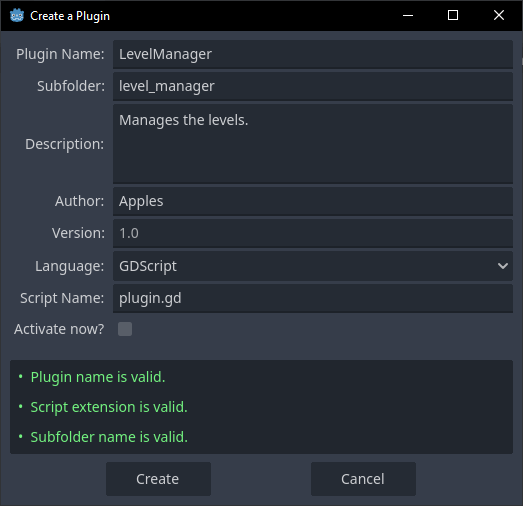Image resolution: width=523 pixels, height=506 pixels.
Task: Click the Version field showing 1.0
Action: click(x=313, y=233)
